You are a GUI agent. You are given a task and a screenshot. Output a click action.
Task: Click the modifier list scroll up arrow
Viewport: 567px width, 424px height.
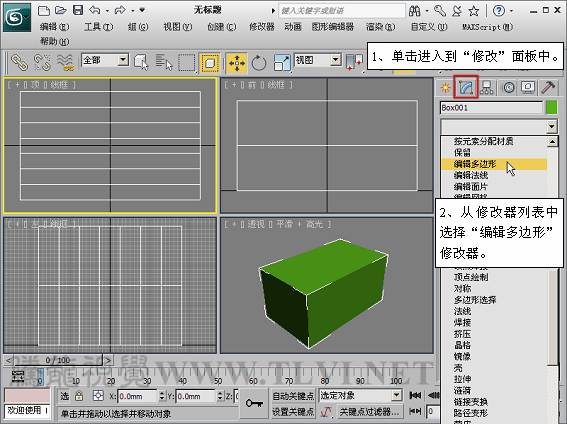pos(552,142)
